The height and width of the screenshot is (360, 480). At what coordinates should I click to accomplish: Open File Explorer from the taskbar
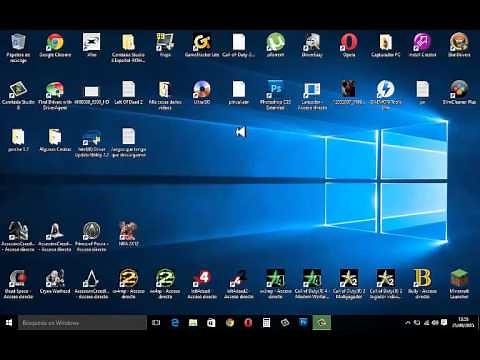[x=193, y=323]
